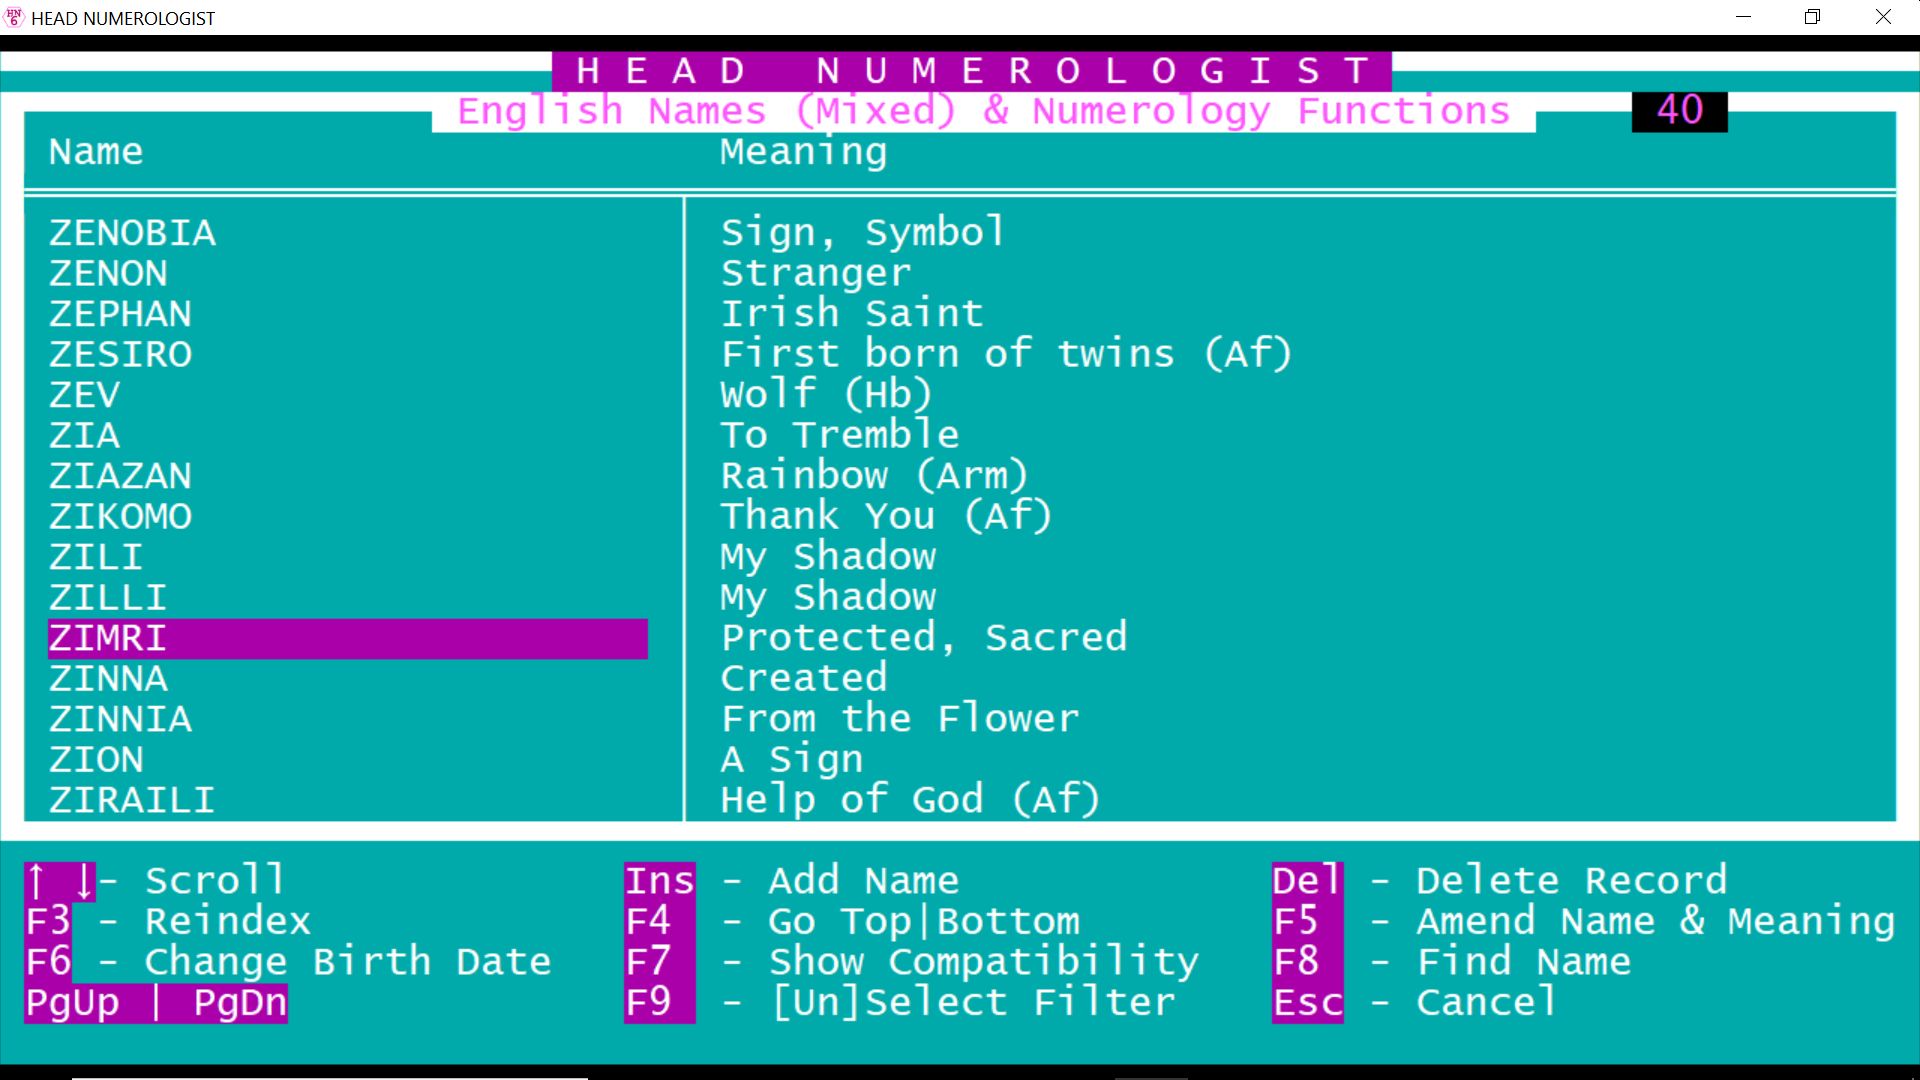
Task: Click the meaning 'Help of God (Af)'
Action: (x=910, y=800)
